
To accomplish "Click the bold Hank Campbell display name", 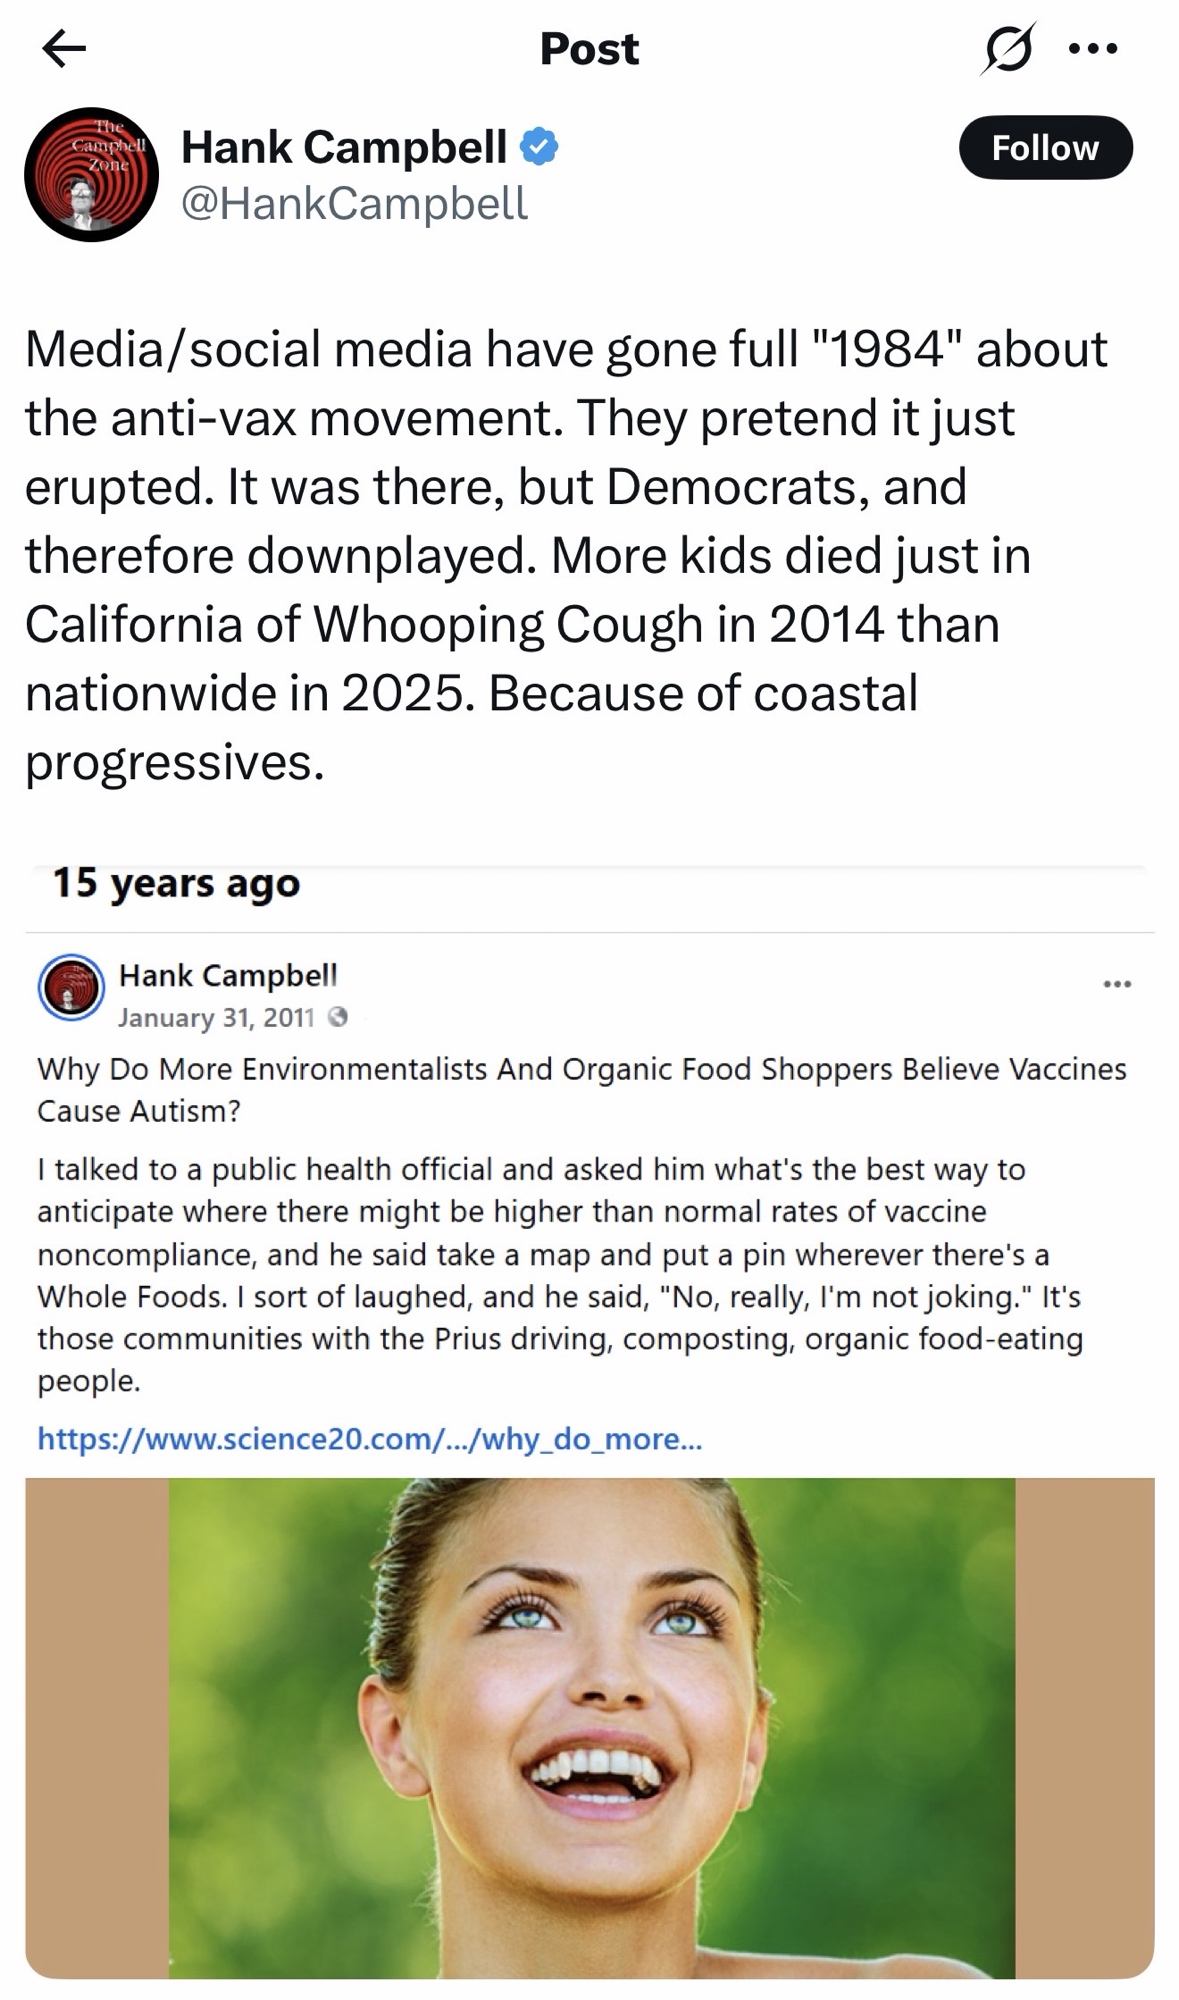I will click(x=344, y=147).
